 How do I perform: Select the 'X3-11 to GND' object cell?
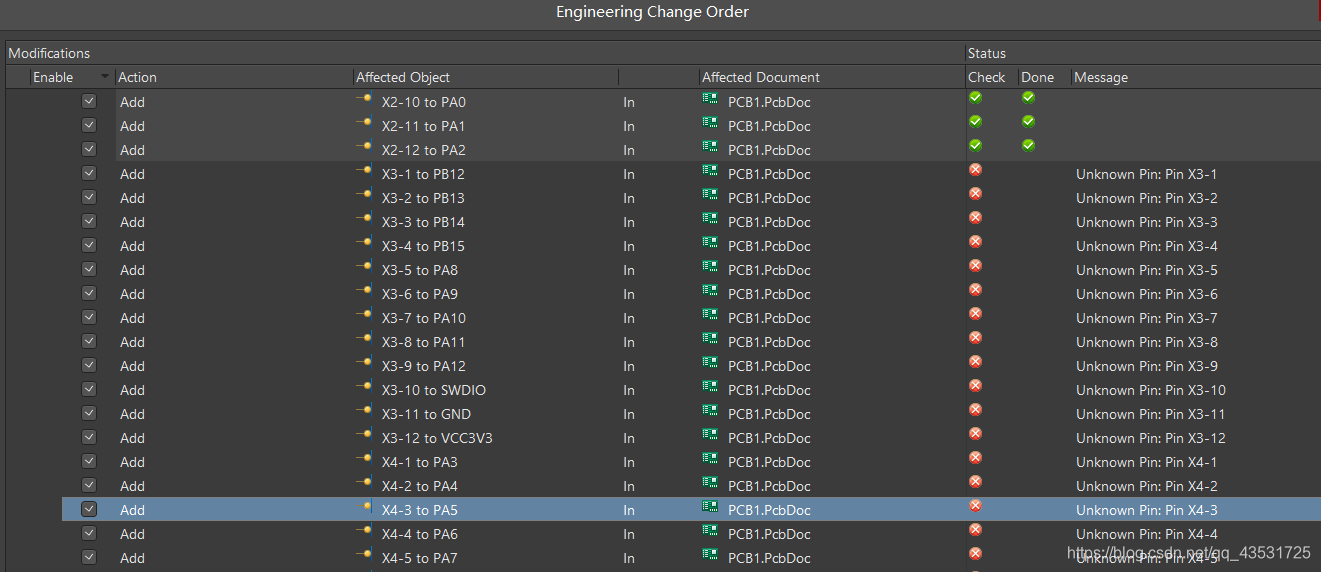[x=426, y=414]
